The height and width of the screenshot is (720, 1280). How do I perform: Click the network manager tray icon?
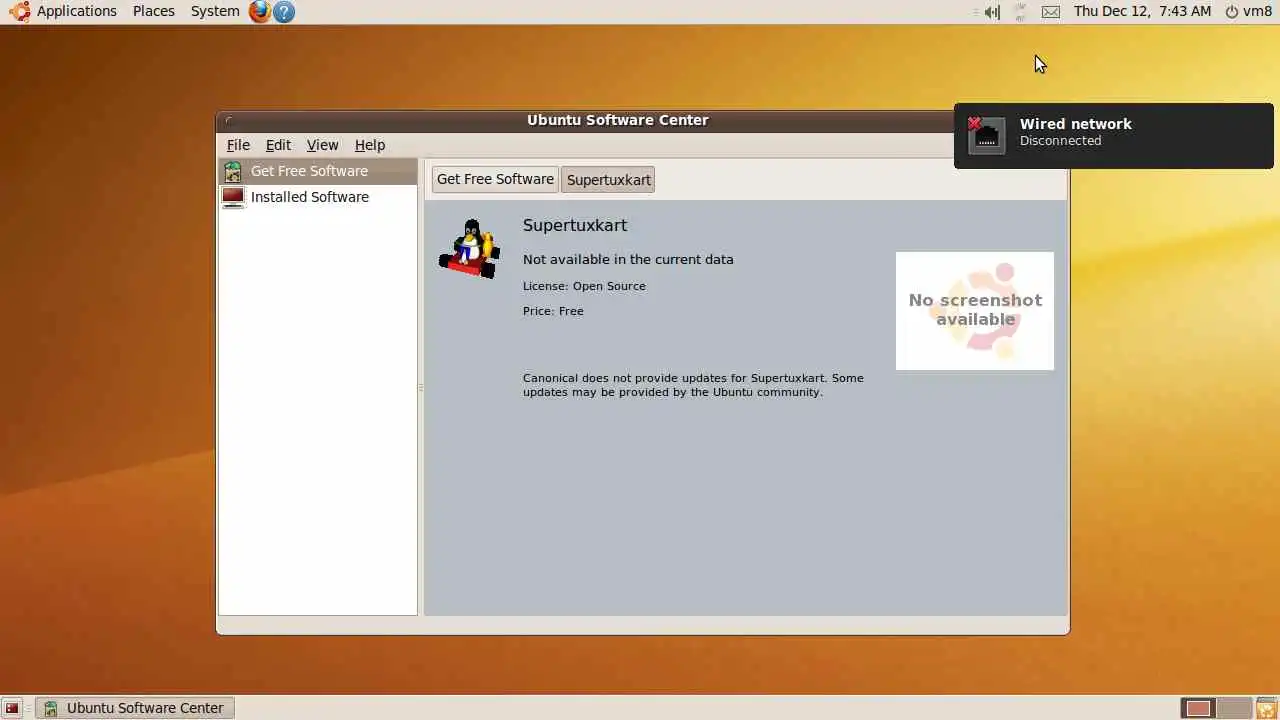pos(1020,12)
